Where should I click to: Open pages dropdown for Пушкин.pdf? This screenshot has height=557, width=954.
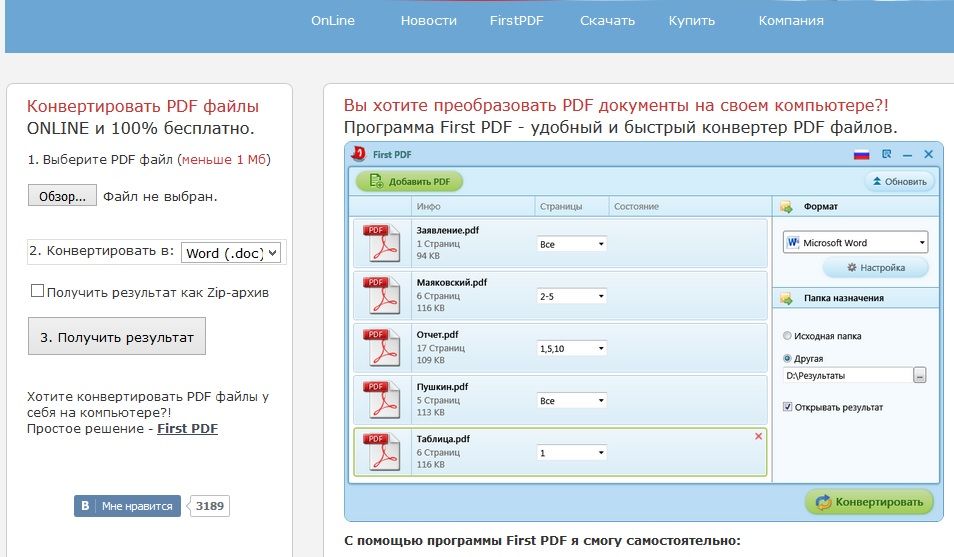[x=571, y=401]
